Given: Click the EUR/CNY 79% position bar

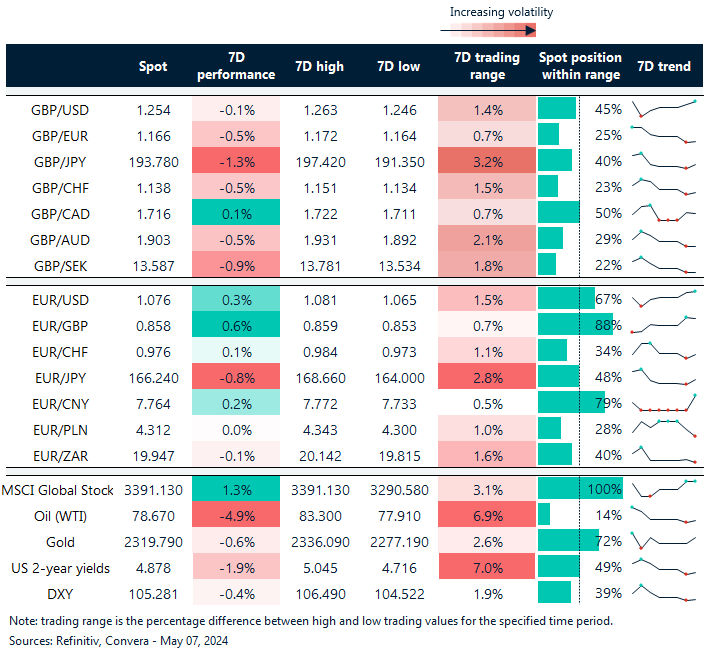Looking at the screenshot, I should coord(571,402).
